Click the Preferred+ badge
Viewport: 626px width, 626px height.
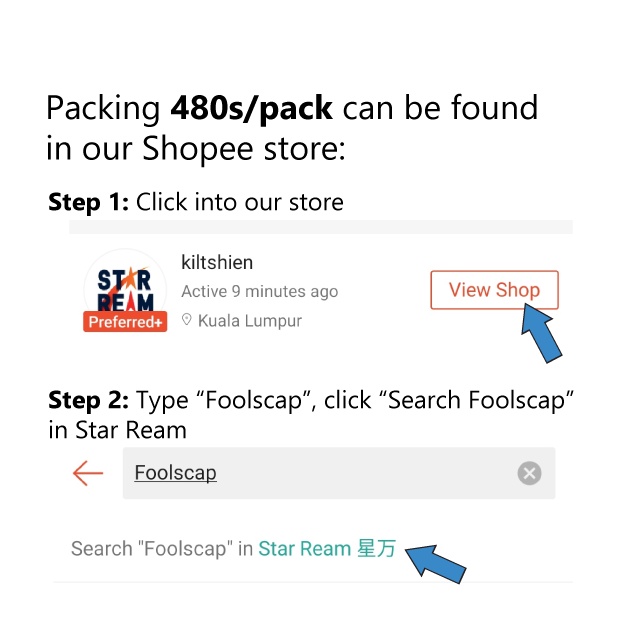tap(126, 322)
